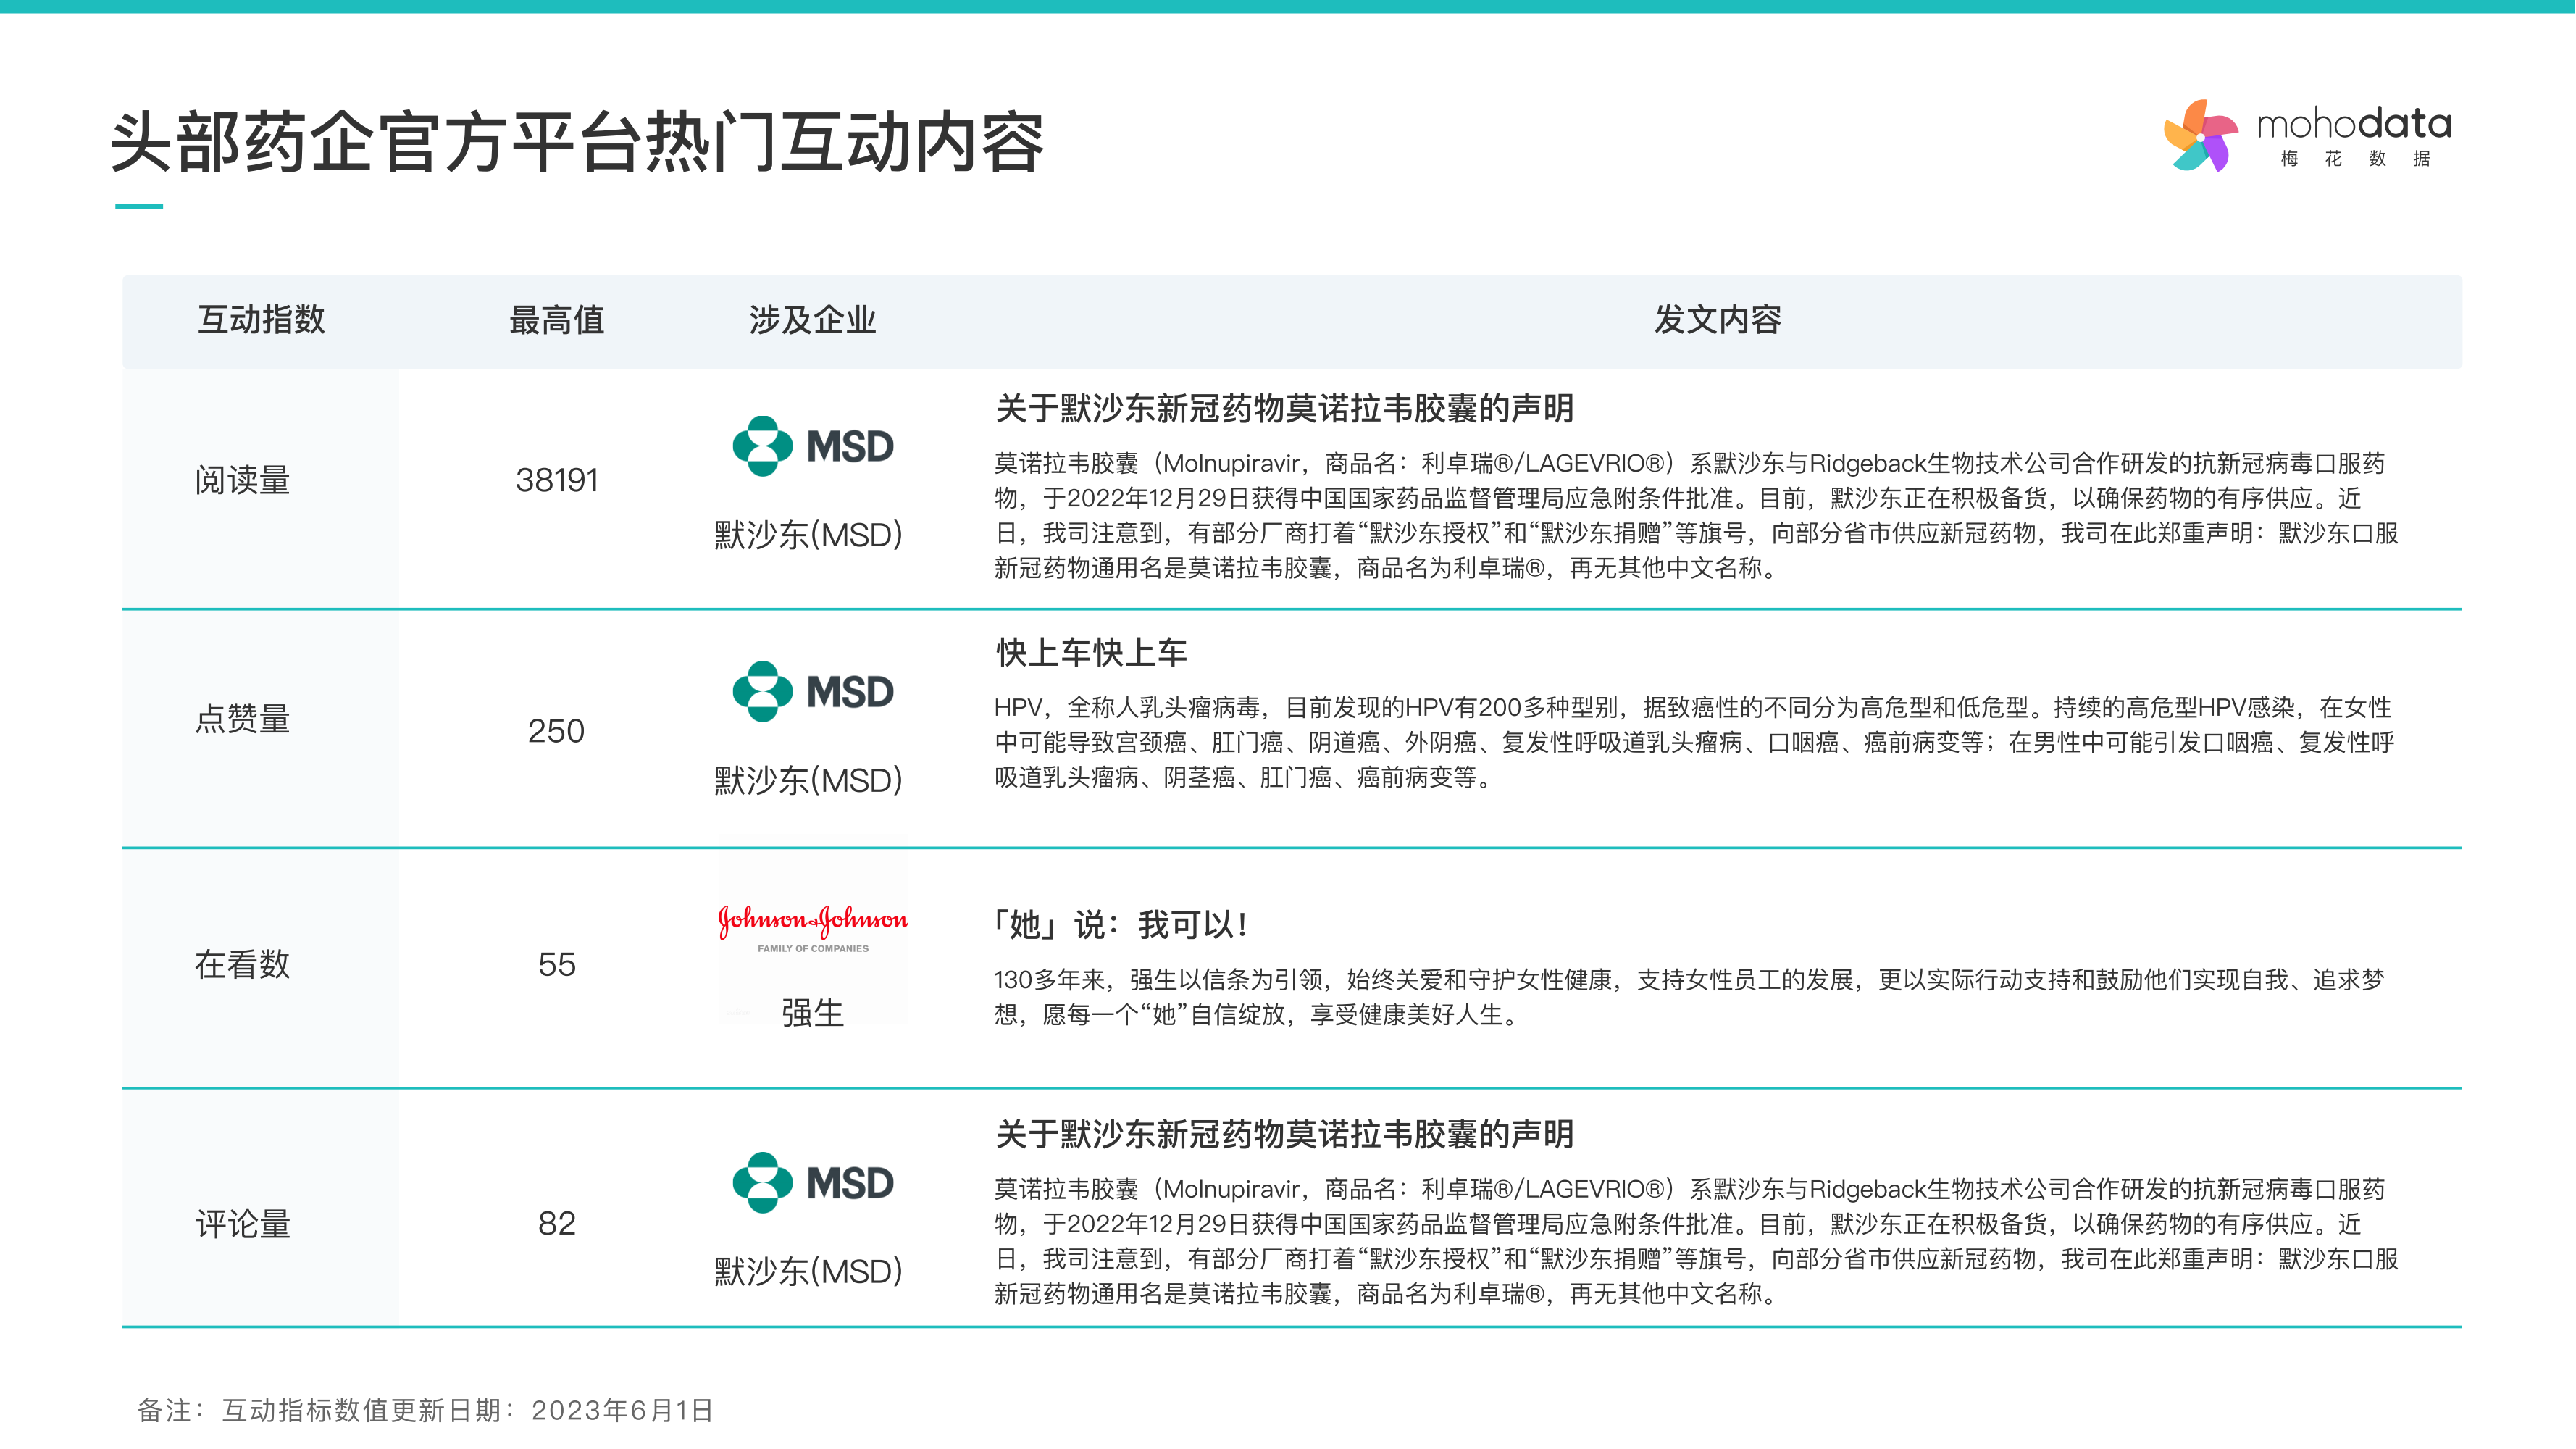Click the mohodata pinwheel logo icon

(x=2200, y=136)
